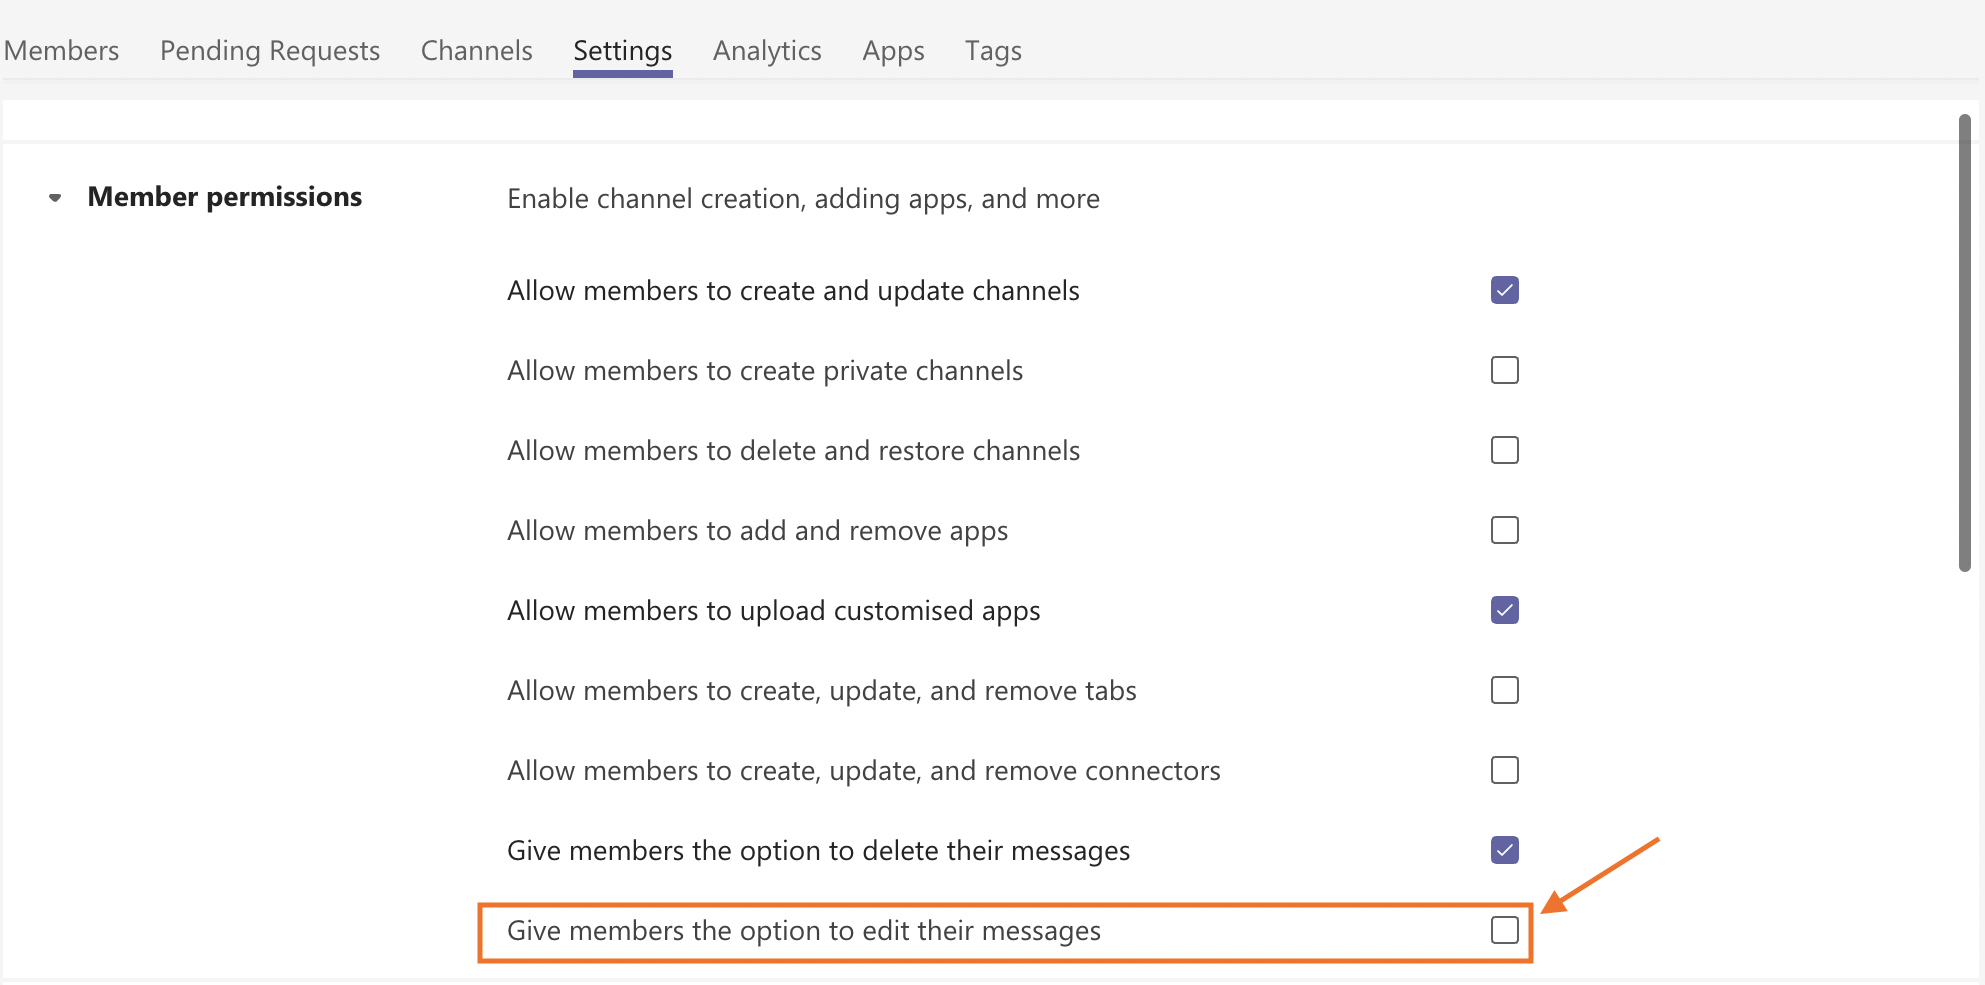Collapse the Member permissions section arrow
Viewport: 1985px width, 985px height.
(x=55, y=198)
